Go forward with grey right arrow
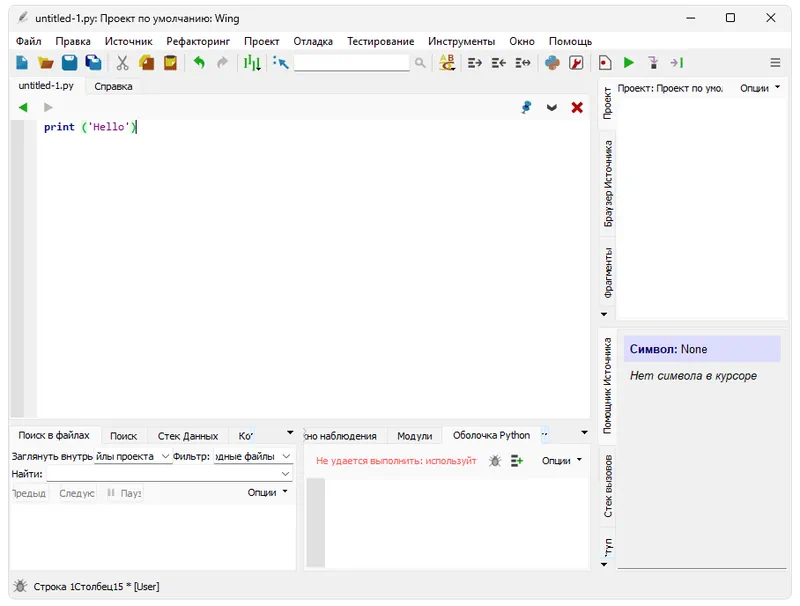 tap(48, 107)
